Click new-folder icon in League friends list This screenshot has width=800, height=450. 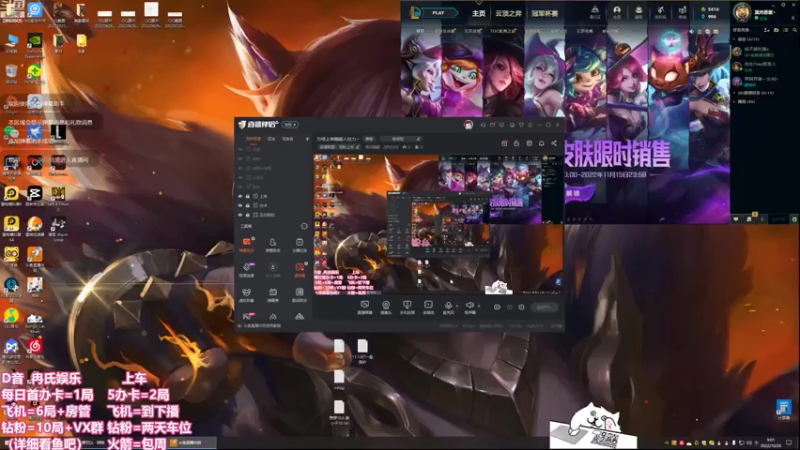pyautogui.click(x=776, y=31)
